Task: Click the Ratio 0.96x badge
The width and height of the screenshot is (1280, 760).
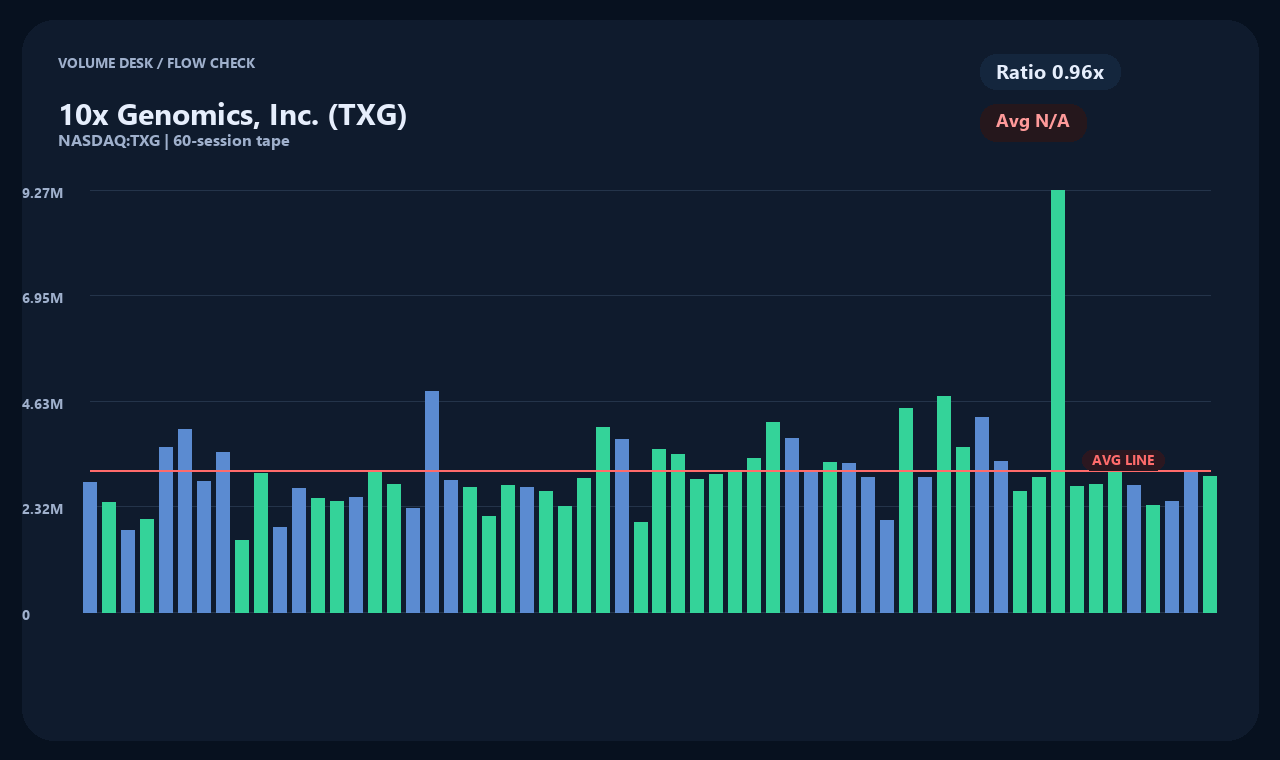Action: (x=1050, y=72)
